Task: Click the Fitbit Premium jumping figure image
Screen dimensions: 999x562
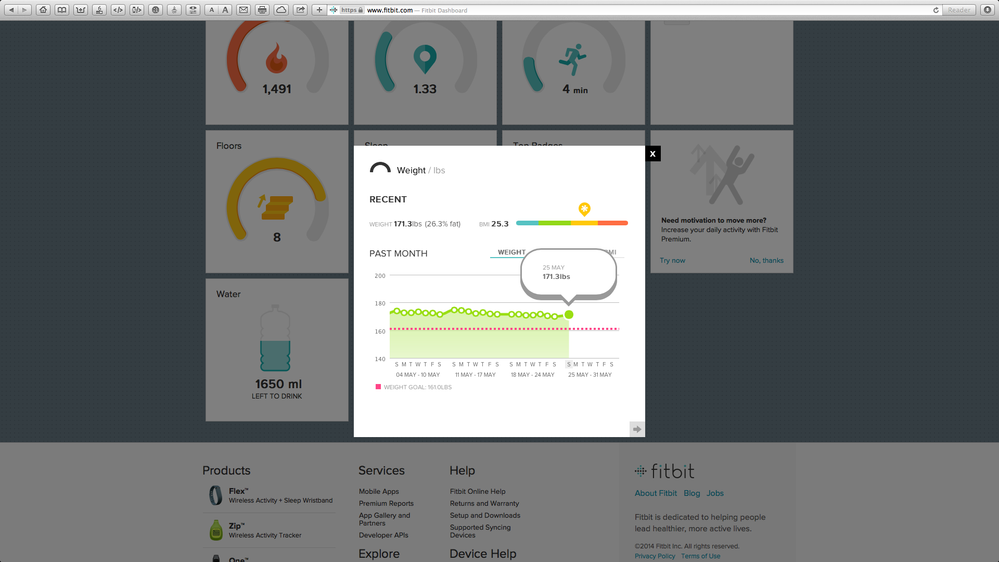Action: (x=722, y=174)
